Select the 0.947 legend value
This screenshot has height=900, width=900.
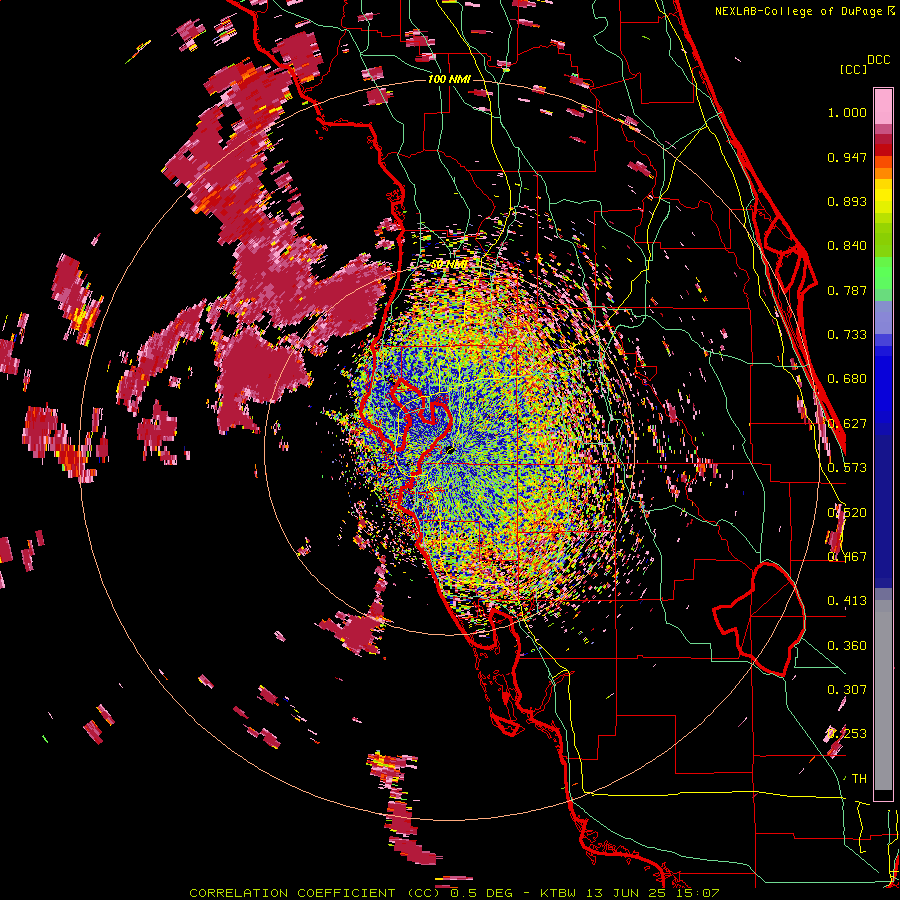pyautogui.click(x=847, y=157)
